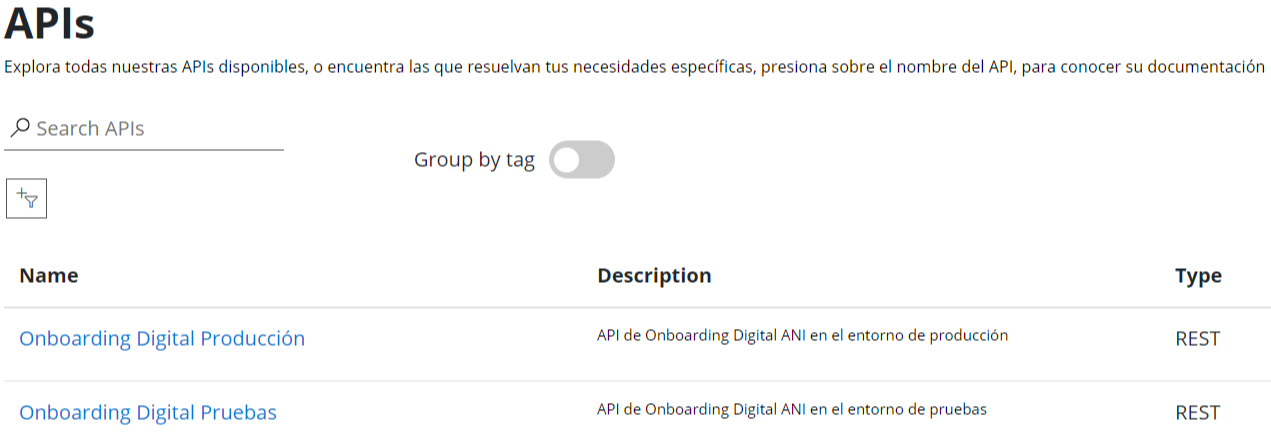Viewport: 1271px width, 443px height.
Task: Enable the Group by tag switch
Action: [581, 160]
